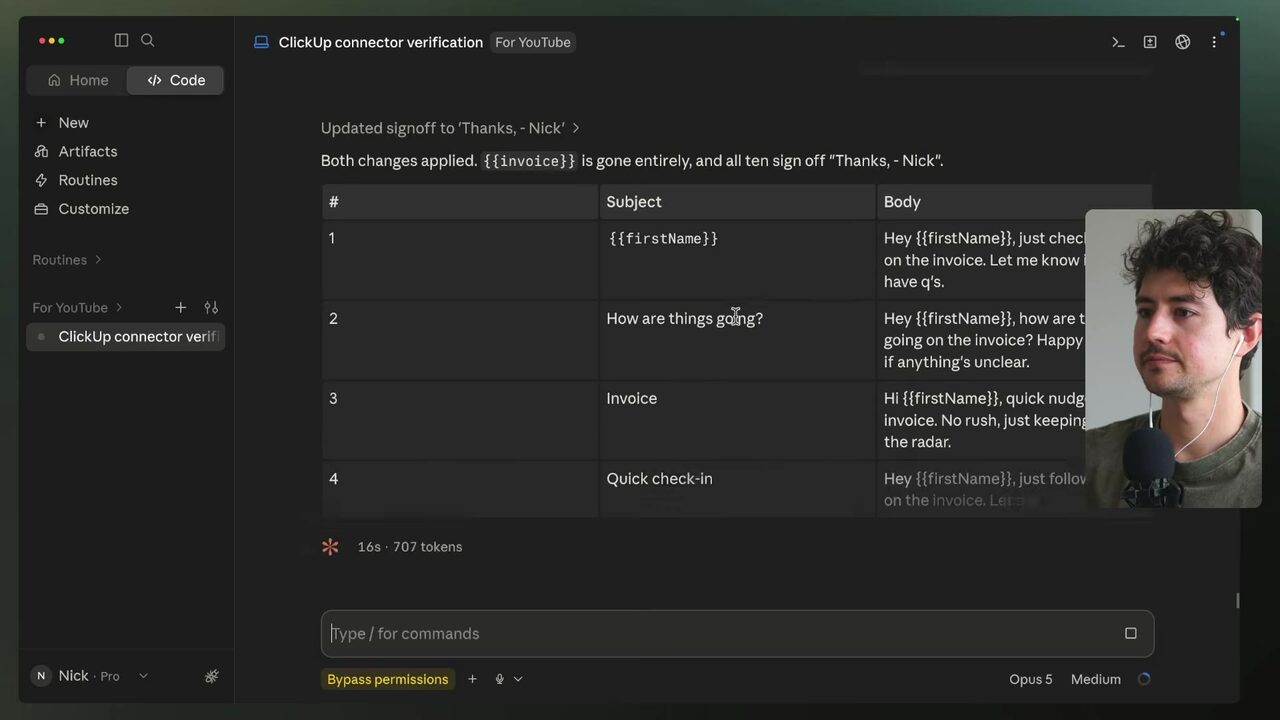Open Artifacts in the sidebar
This screenshot has height=720, width=1280.
click(x=76, y=151)
